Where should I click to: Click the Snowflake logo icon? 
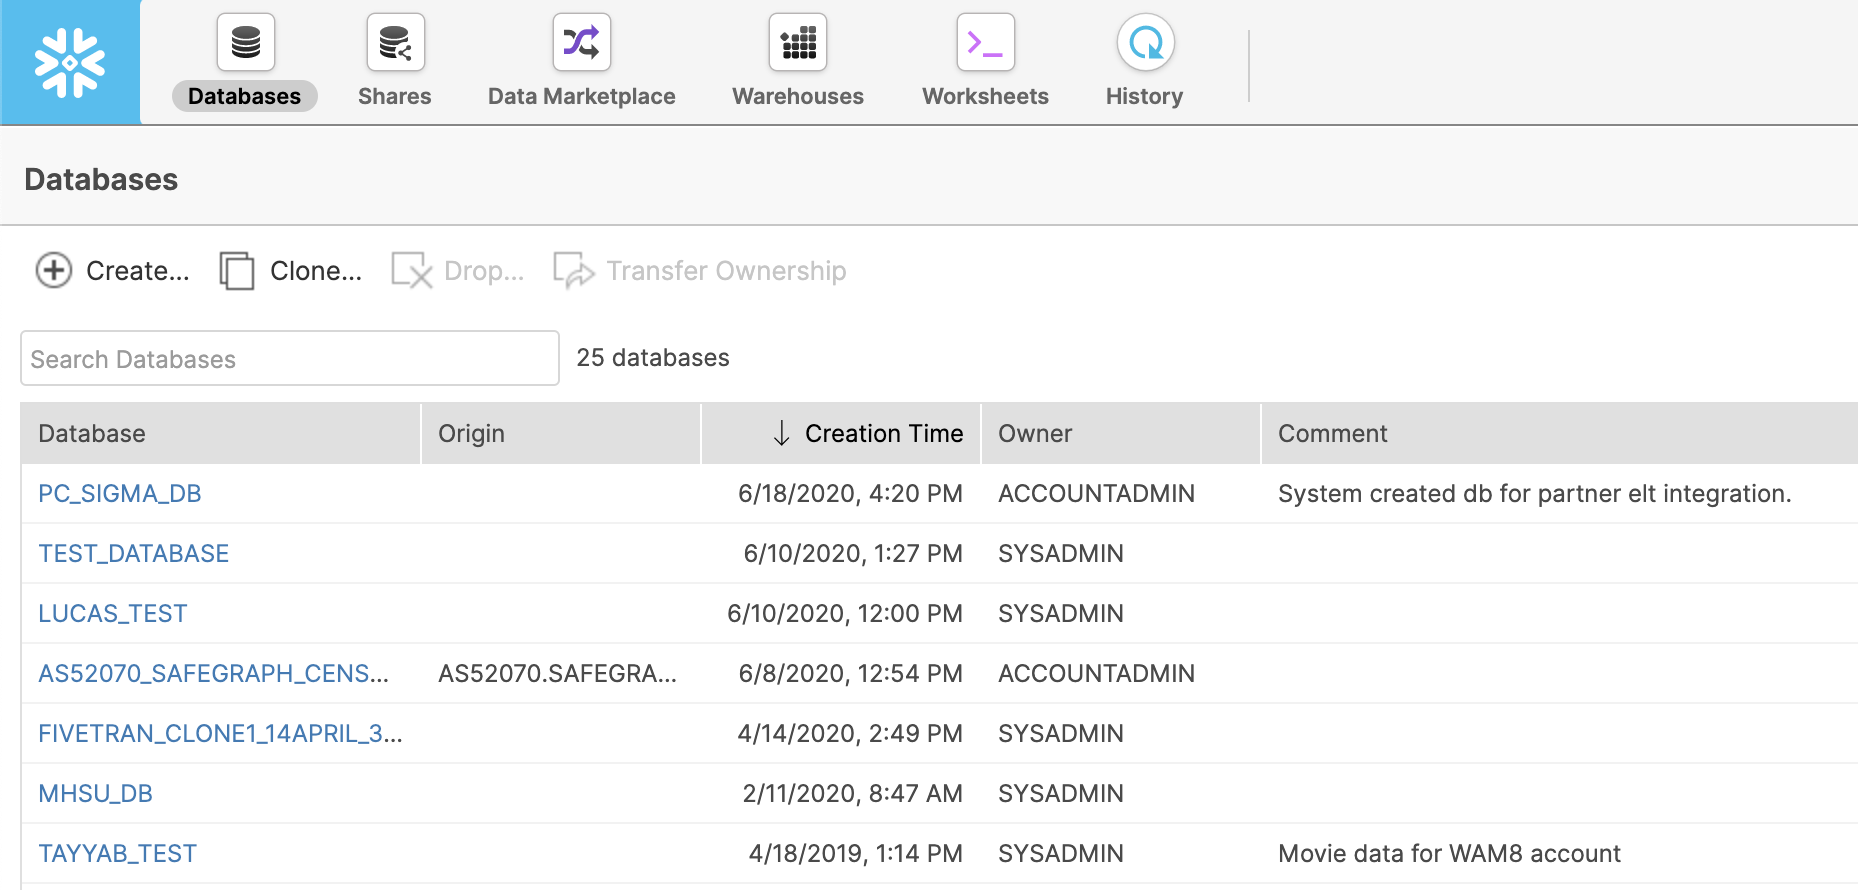[70, 63]
